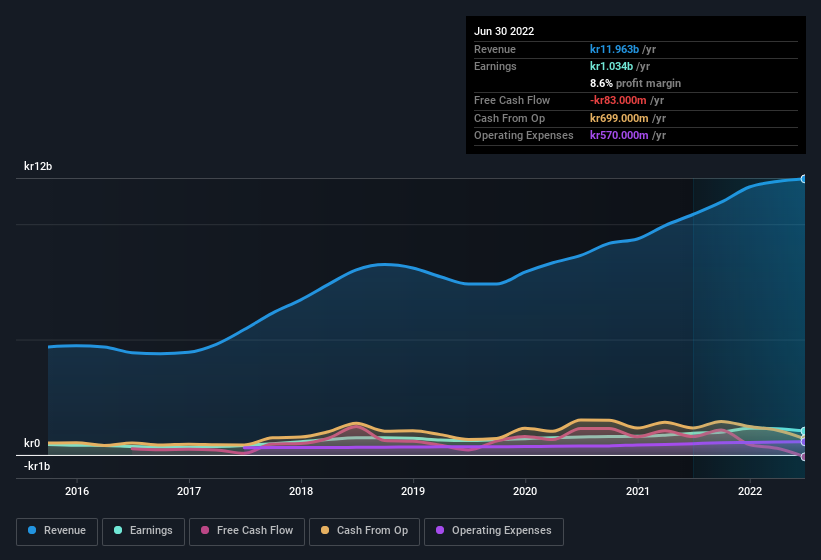
Task: Click the 2022 x-axis label
Action: [x=750, y=491]
